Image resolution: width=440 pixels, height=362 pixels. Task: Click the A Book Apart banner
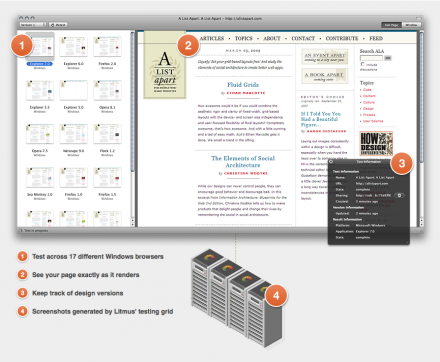325,76
